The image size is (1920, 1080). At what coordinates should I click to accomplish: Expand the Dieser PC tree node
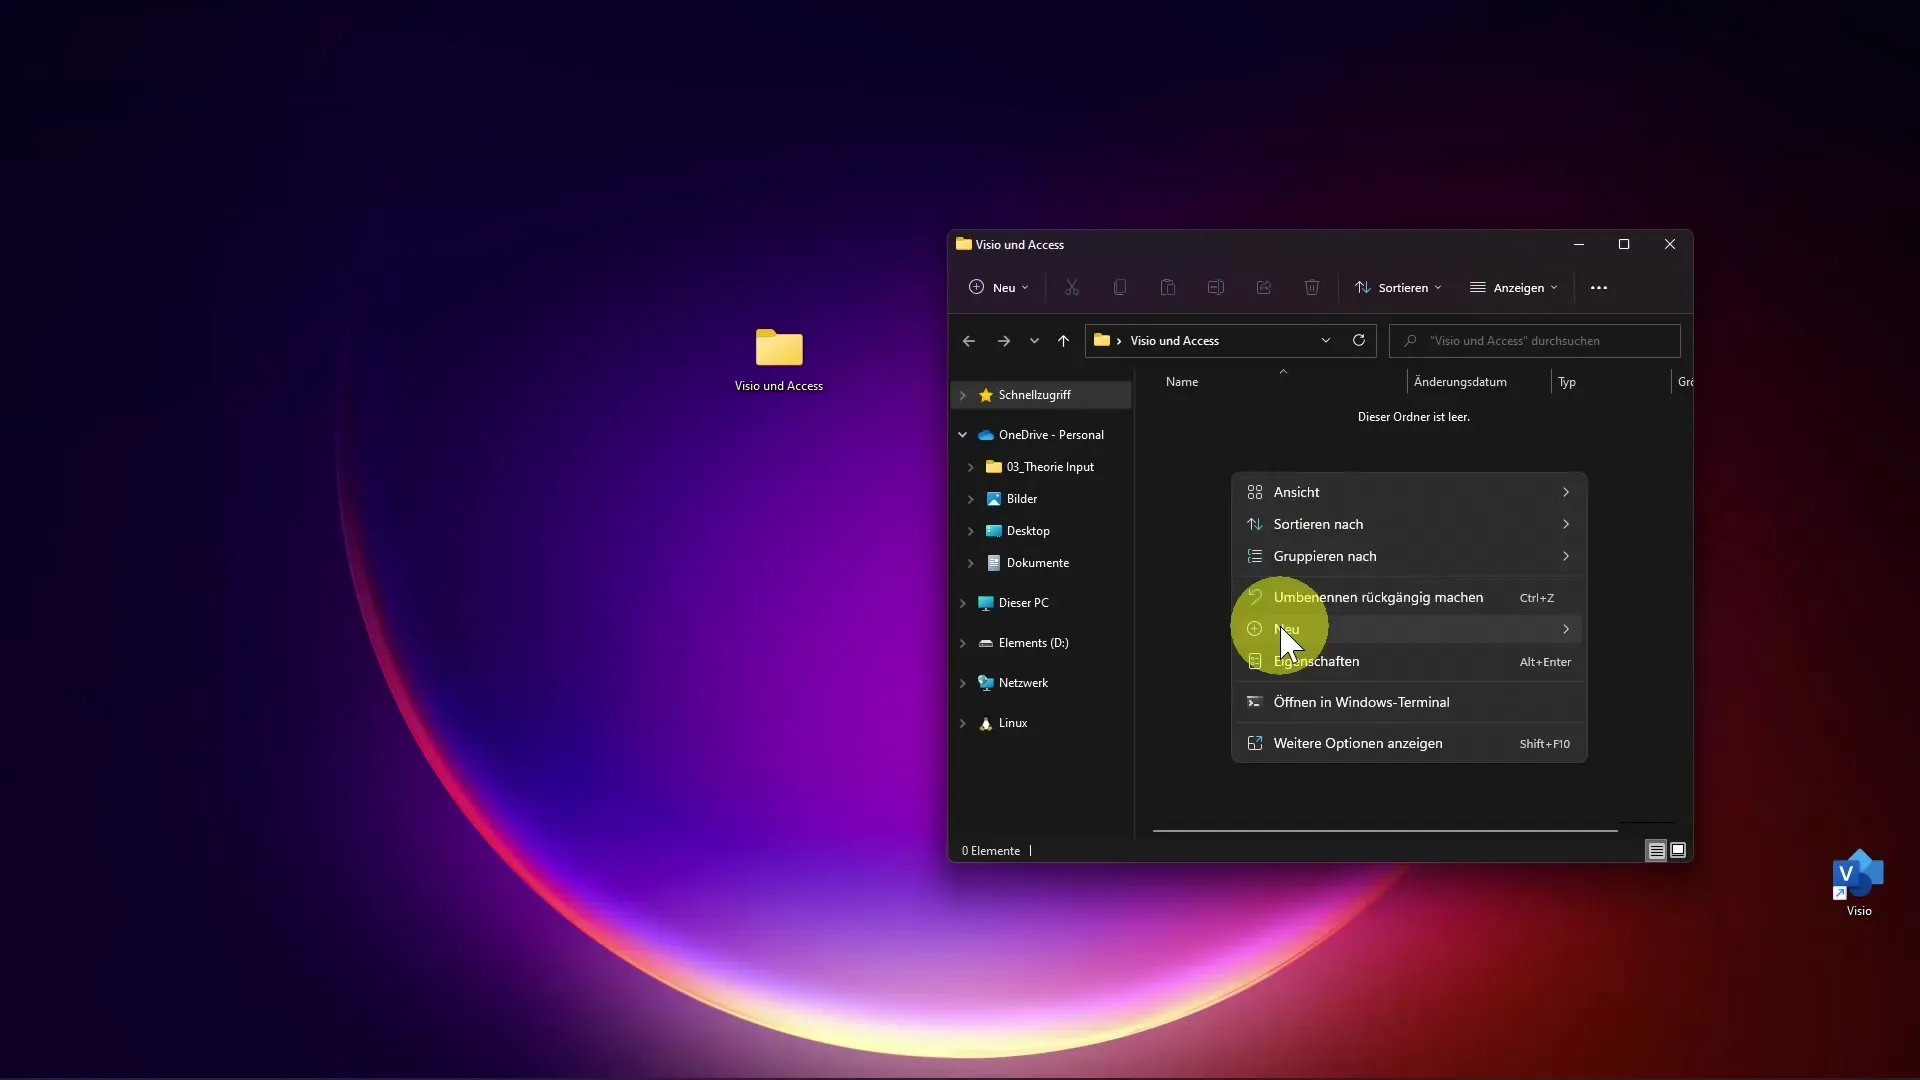coord(962,603)
